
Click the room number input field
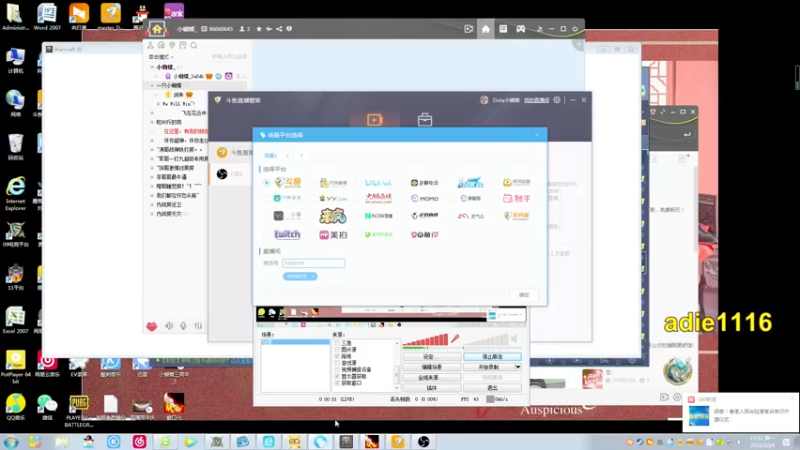point(313,263)
